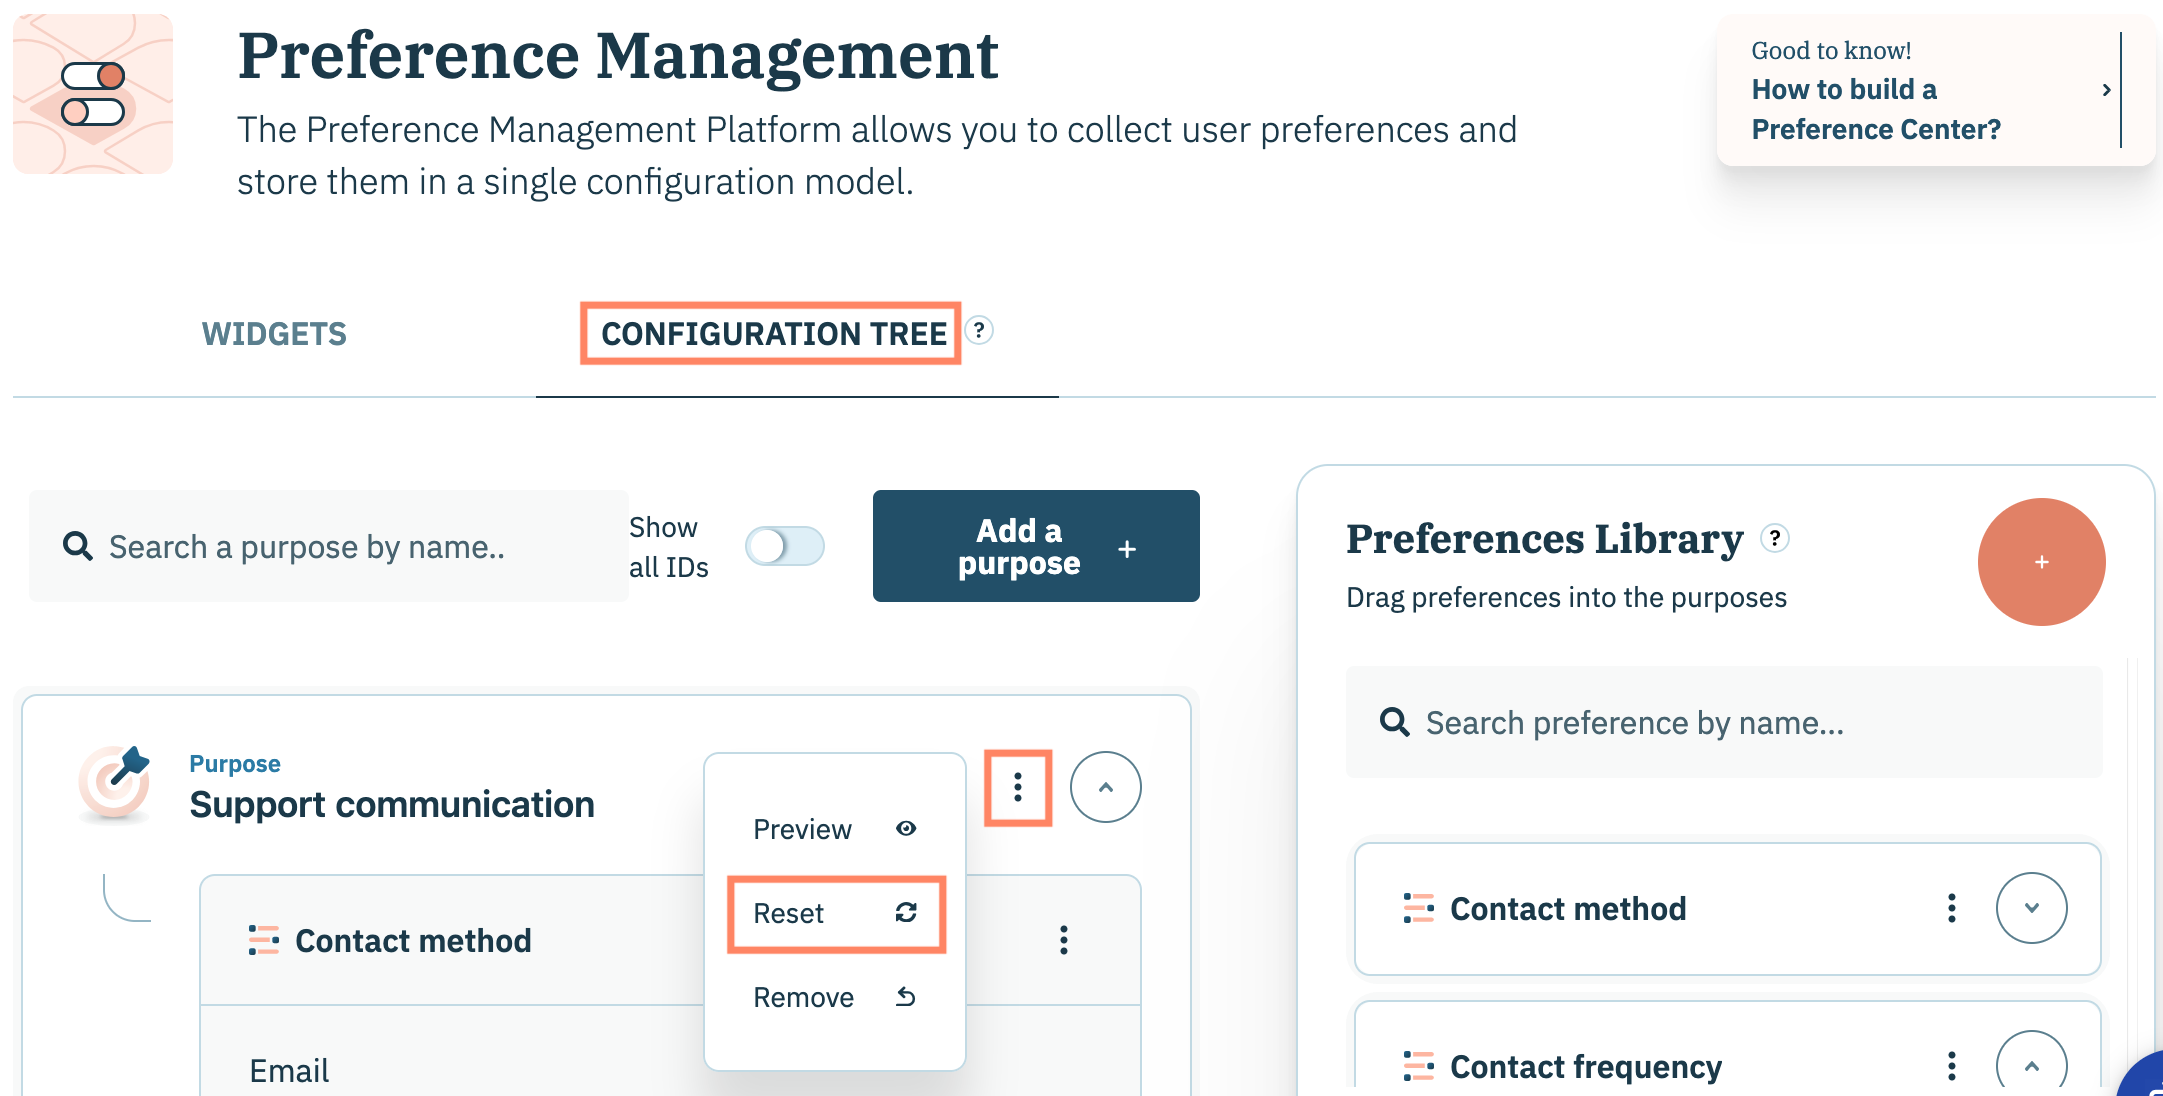Click the Add a purpose button
The height and width of the screenshot is (1096, 2163).
pyautogui.click(x=1035, y=547)
